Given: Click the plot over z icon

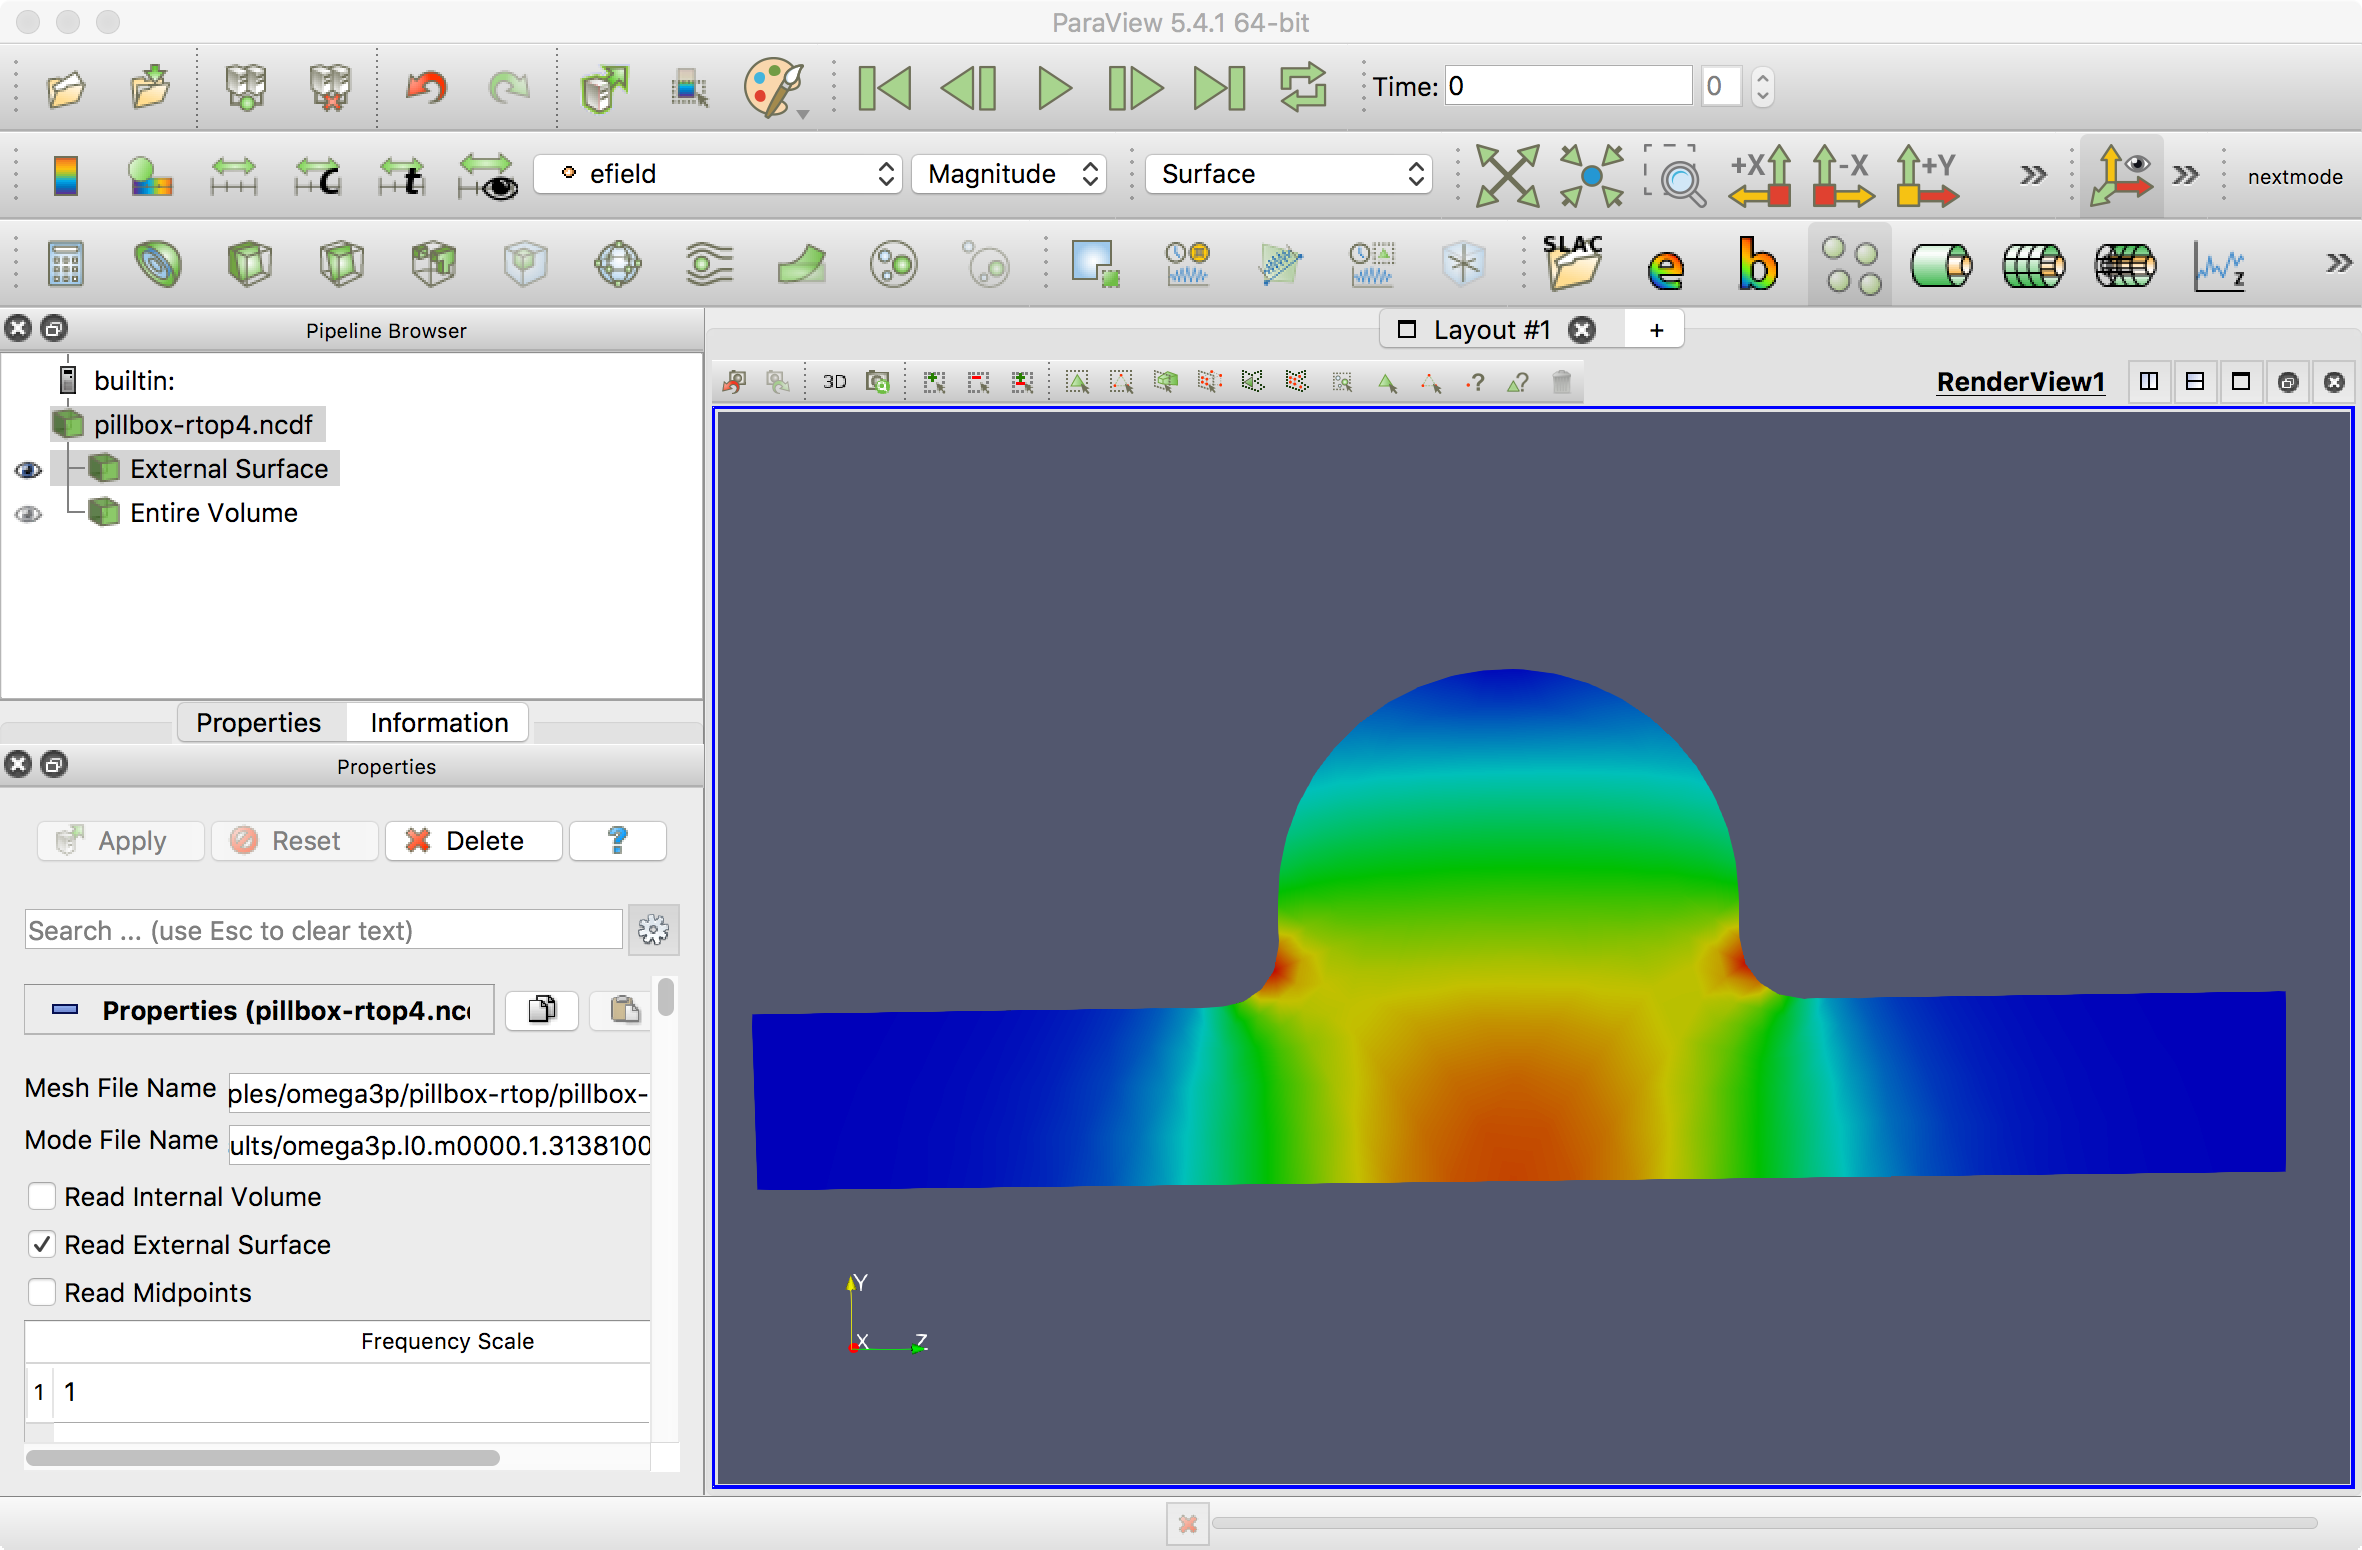Looking at the screenshot, I should pos(2219,266).
